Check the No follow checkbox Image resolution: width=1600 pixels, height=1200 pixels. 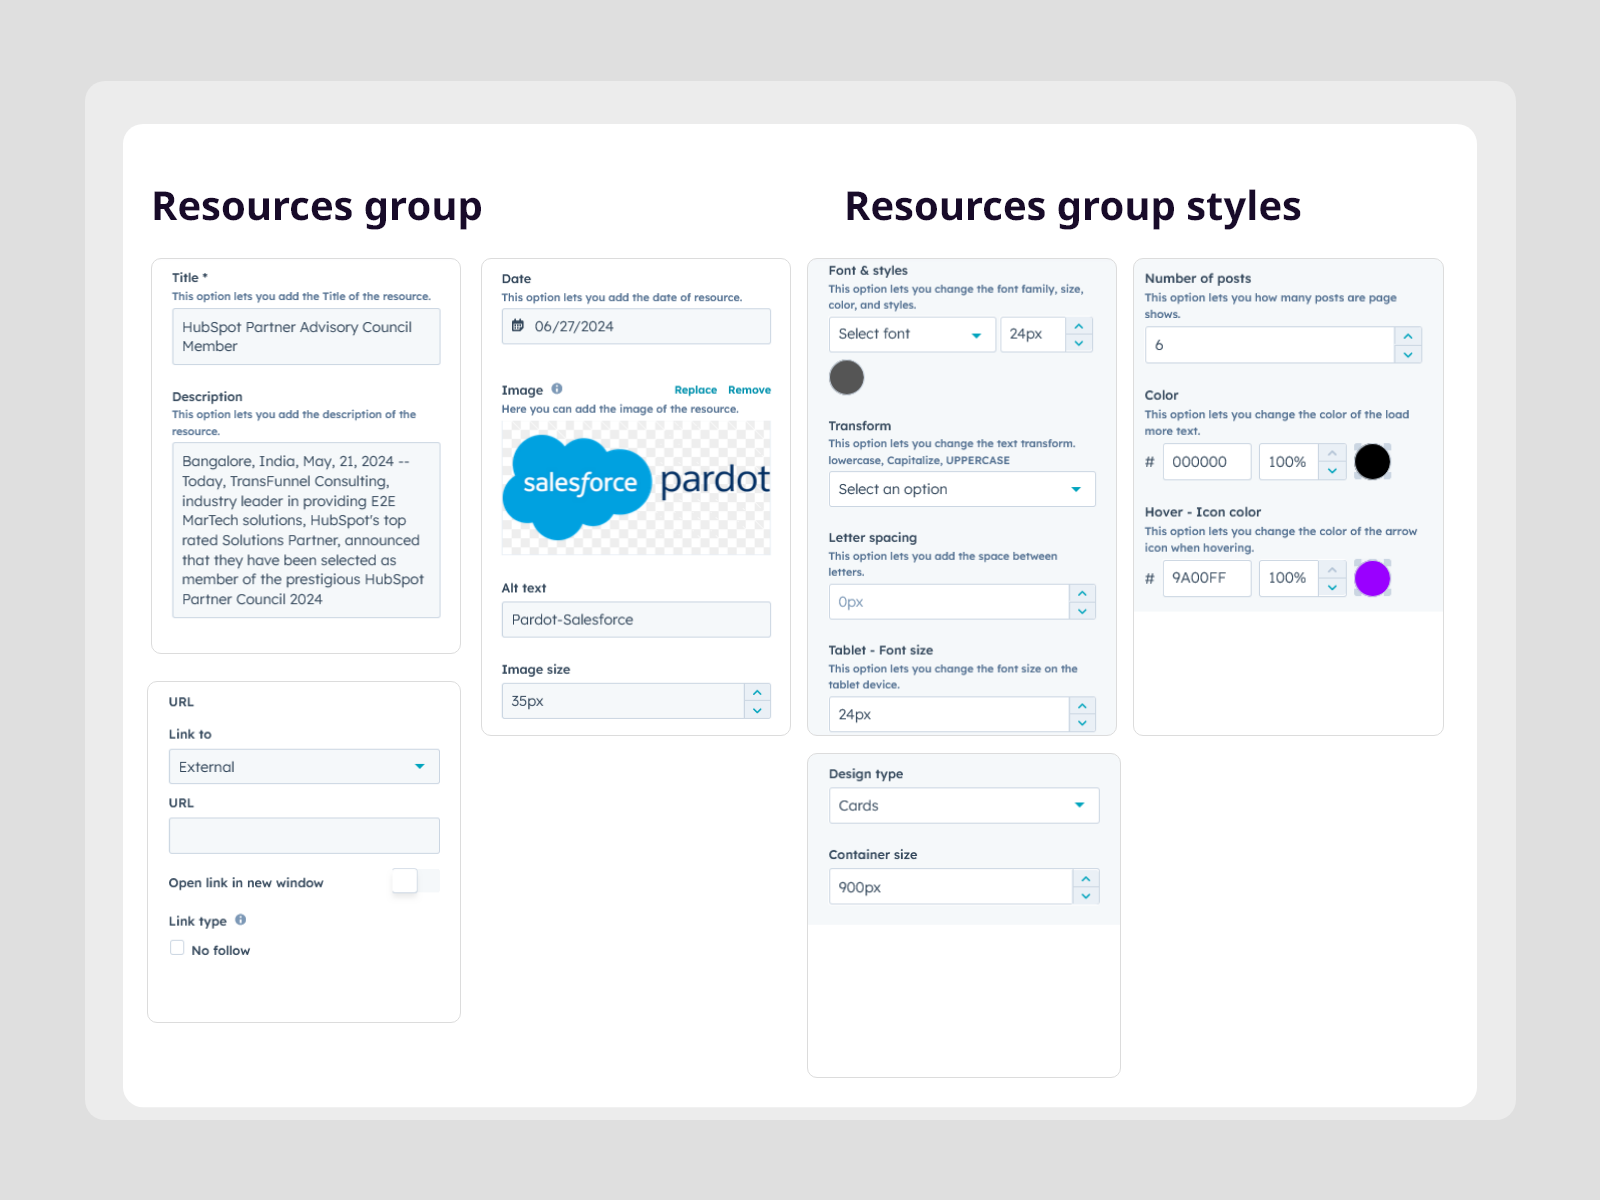[x=177, y=948]
